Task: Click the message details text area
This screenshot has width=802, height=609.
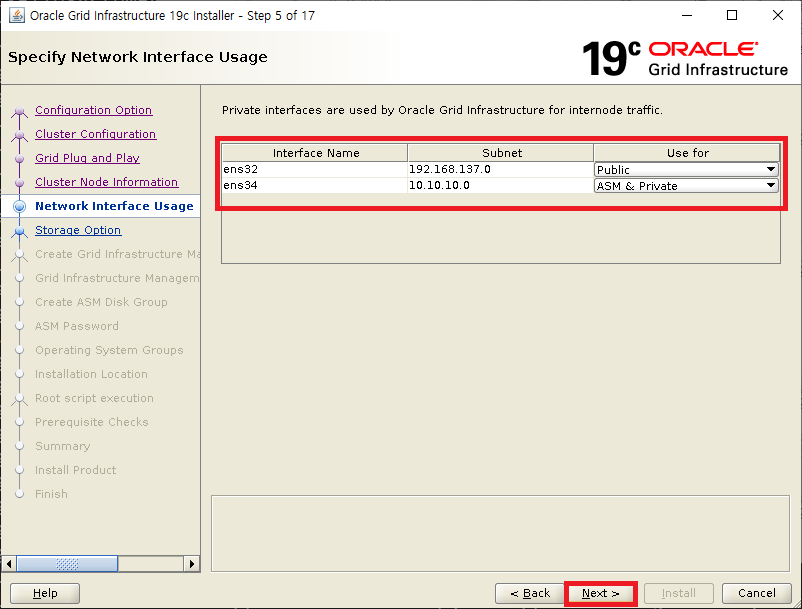Action: coord(500,533)
